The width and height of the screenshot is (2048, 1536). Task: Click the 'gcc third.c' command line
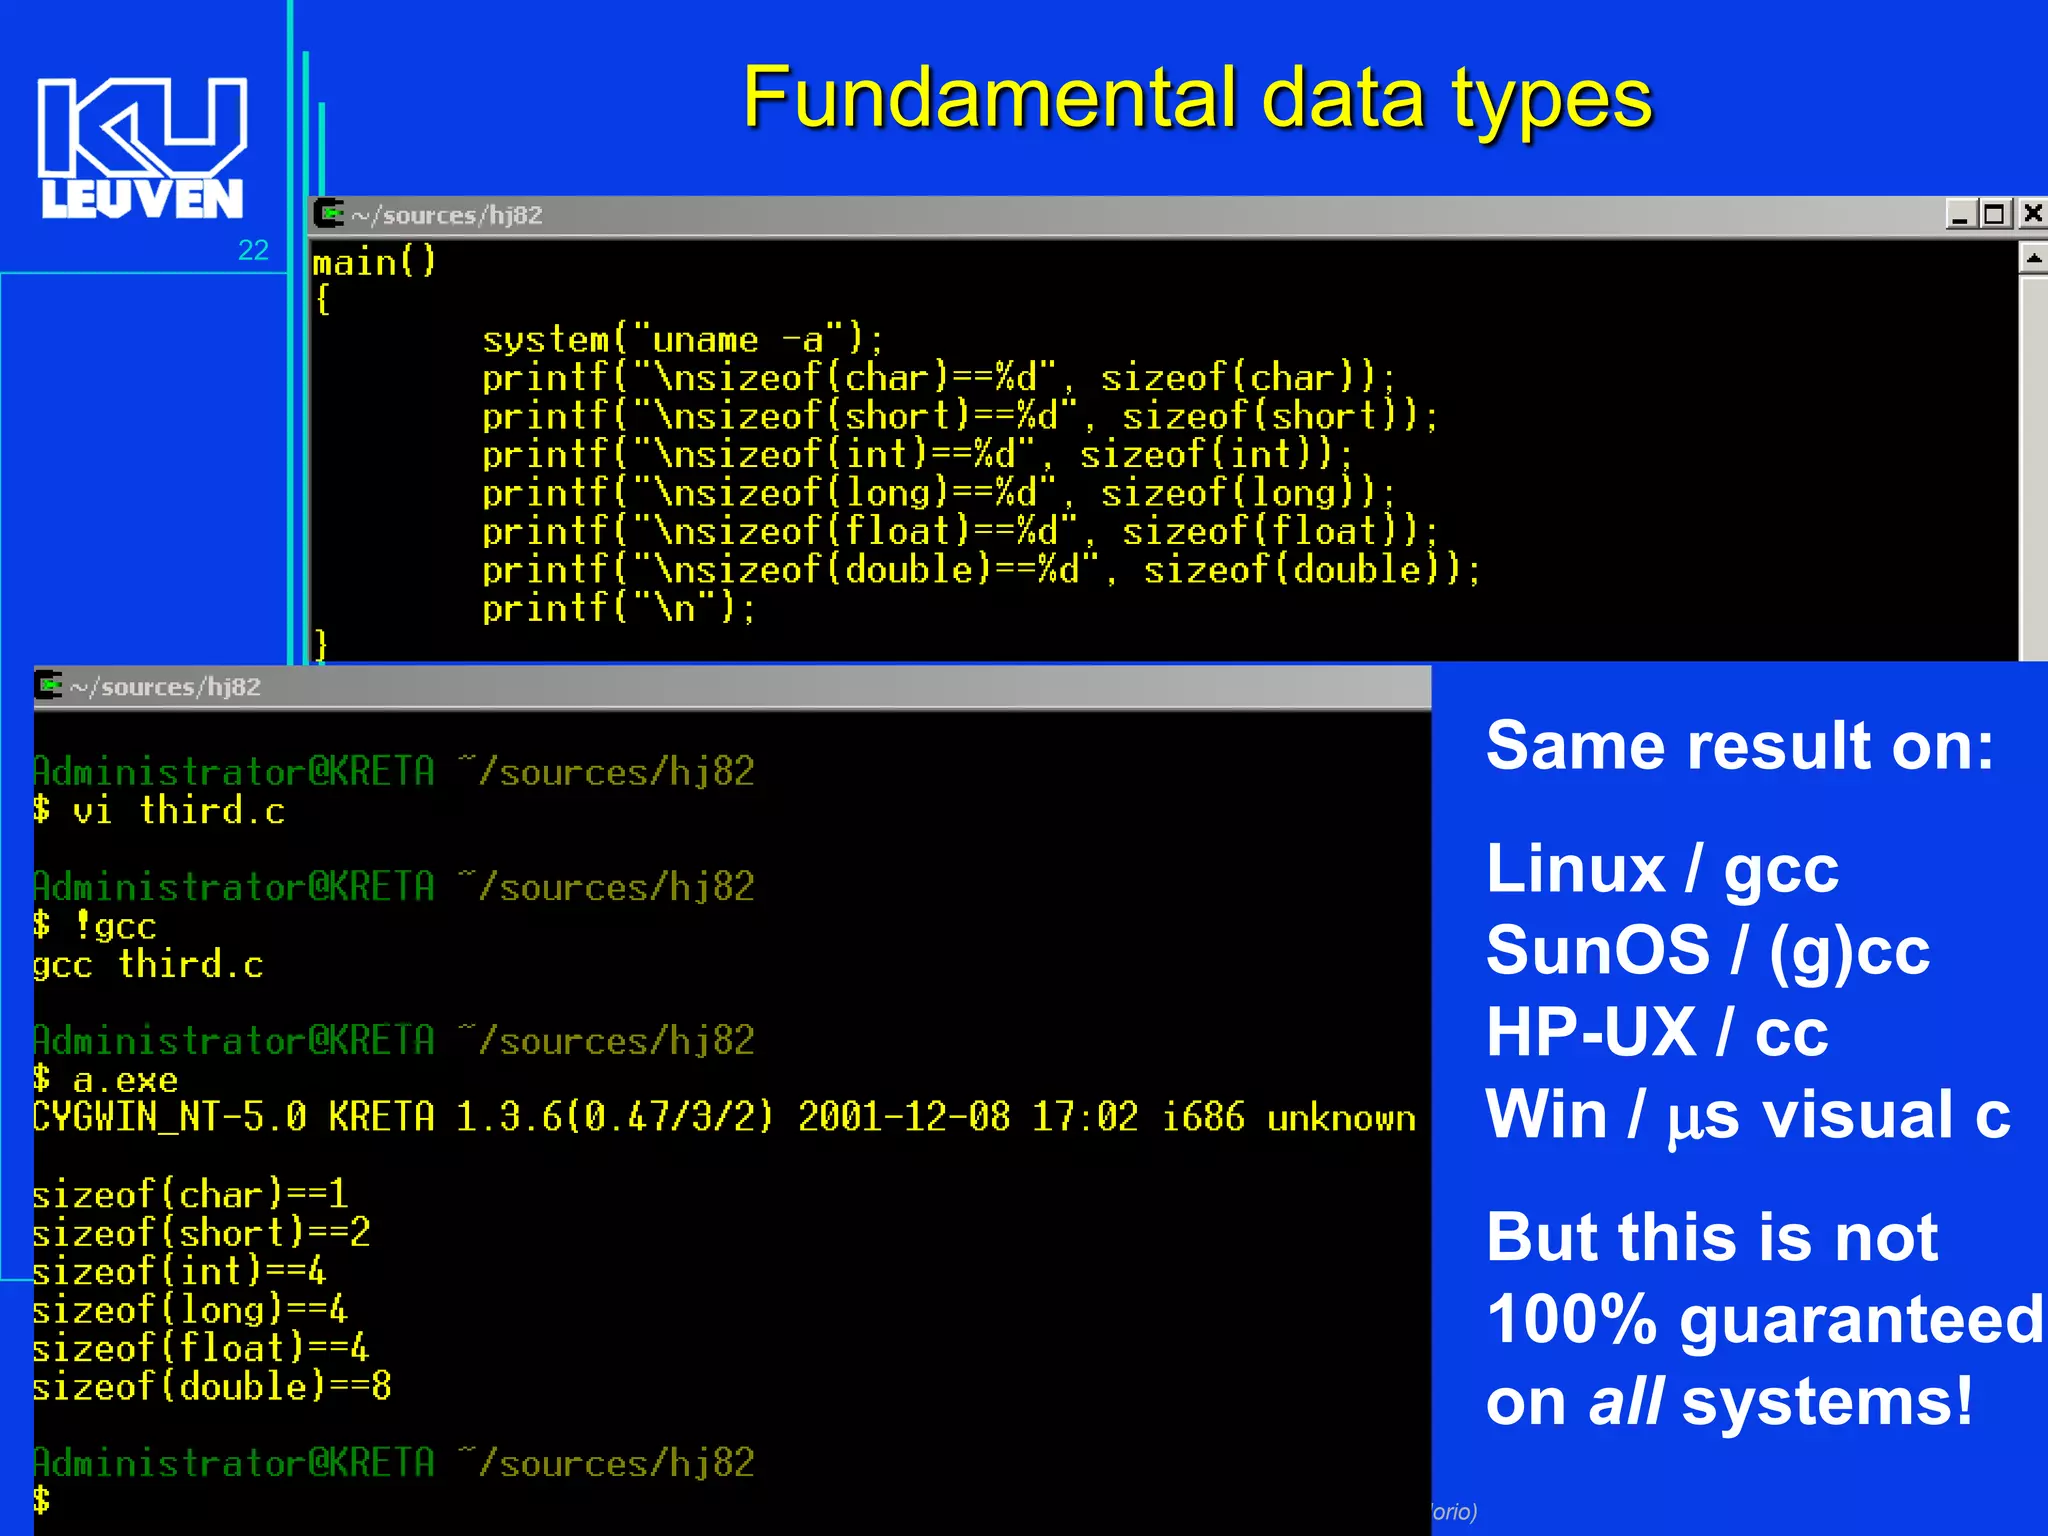coord(148,964)
